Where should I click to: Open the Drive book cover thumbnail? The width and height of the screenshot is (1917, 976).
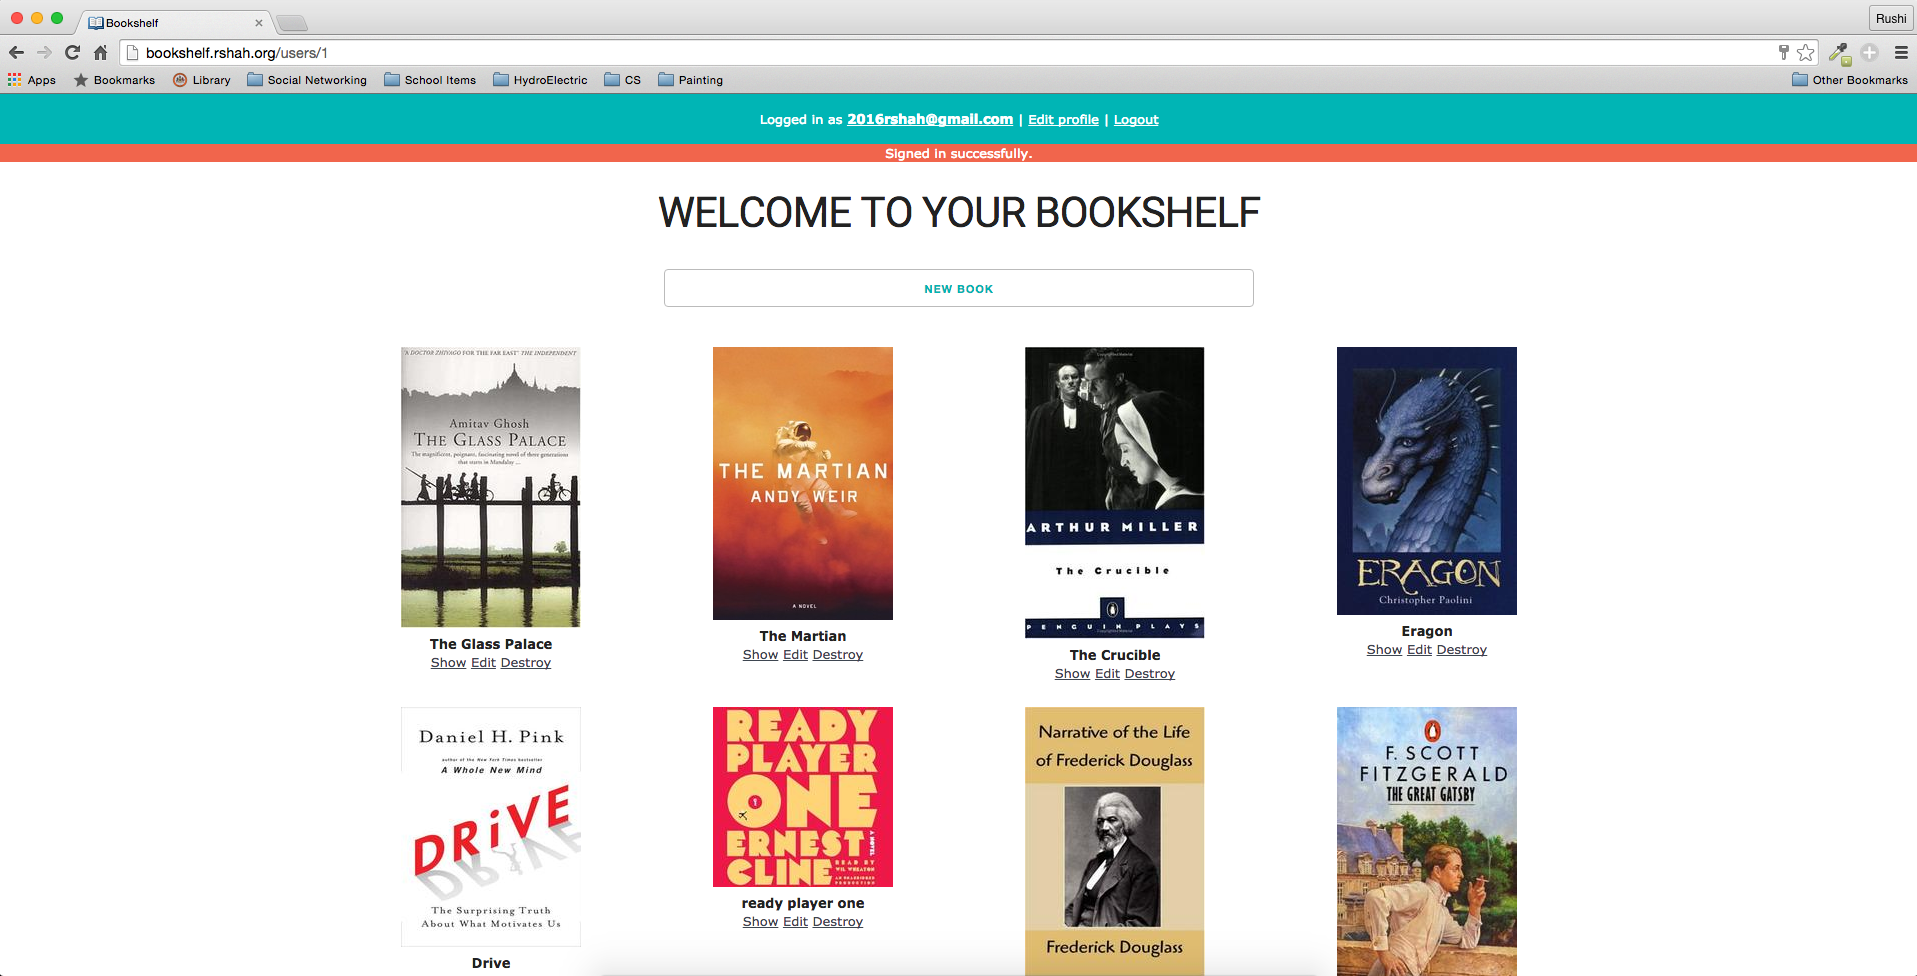[x=490, y=826]
